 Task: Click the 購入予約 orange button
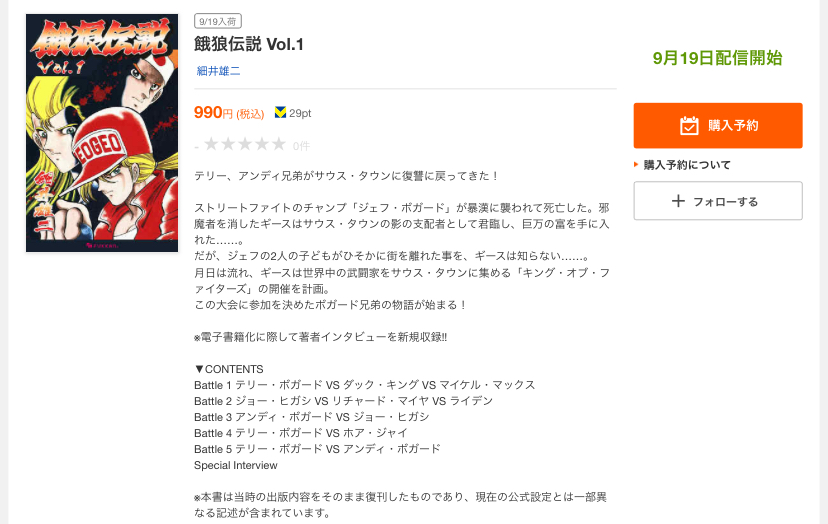coord(718,126)
